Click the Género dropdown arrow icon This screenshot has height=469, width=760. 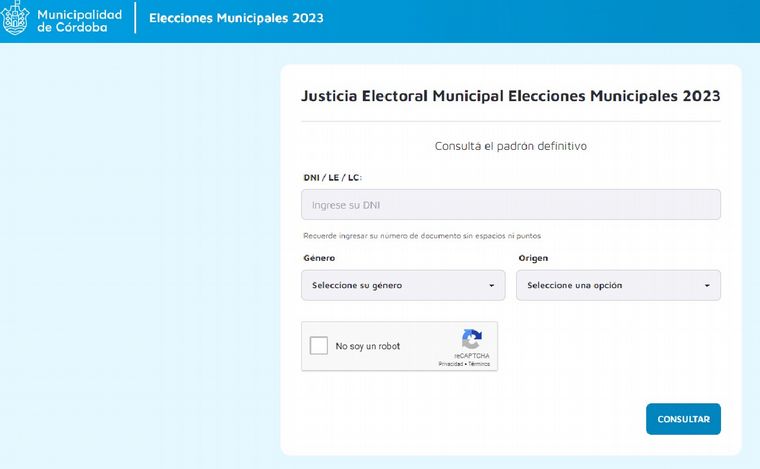[491, 286]
